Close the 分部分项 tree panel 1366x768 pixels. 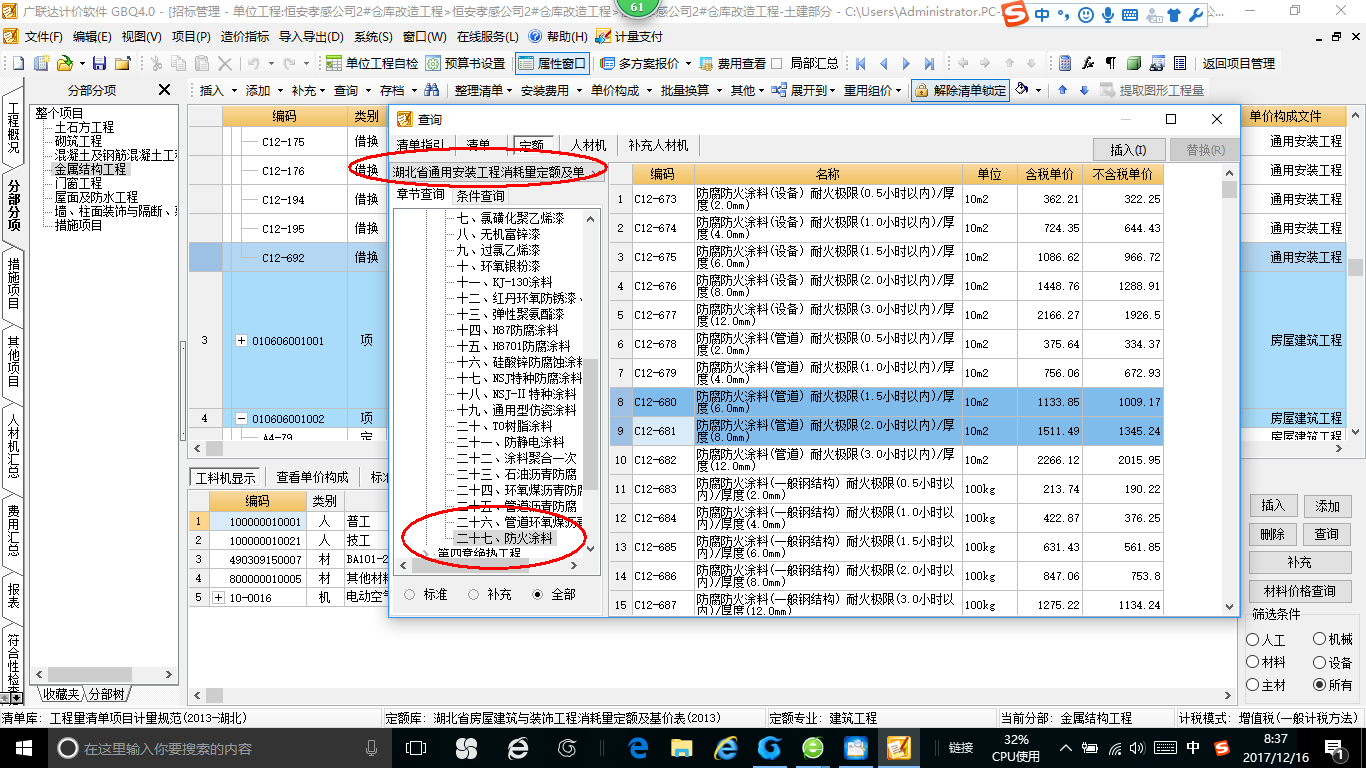click(164, 90)
